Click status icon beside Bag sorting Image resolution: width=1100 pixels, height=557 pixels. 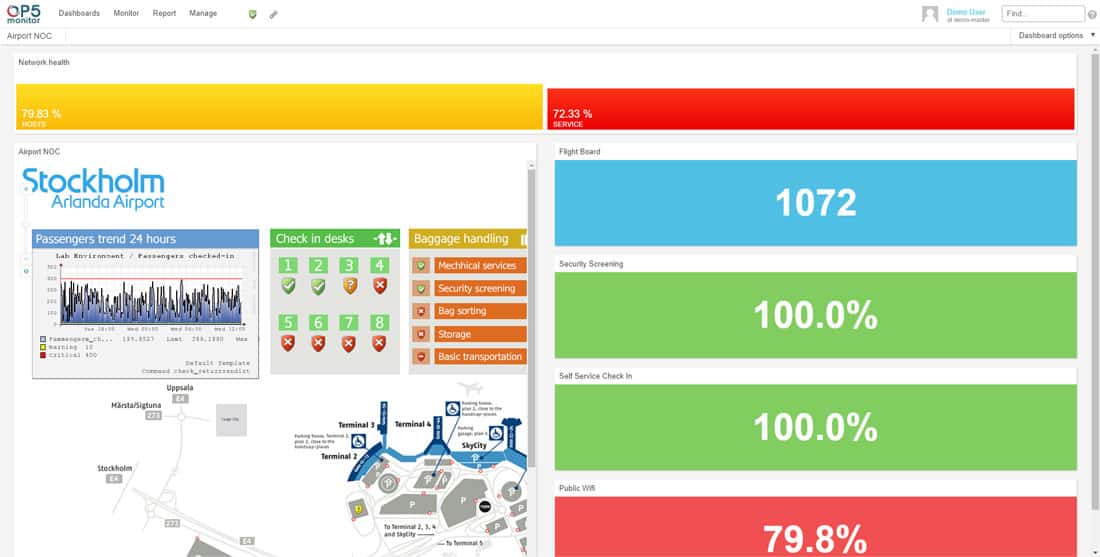(x=421, y=311)
